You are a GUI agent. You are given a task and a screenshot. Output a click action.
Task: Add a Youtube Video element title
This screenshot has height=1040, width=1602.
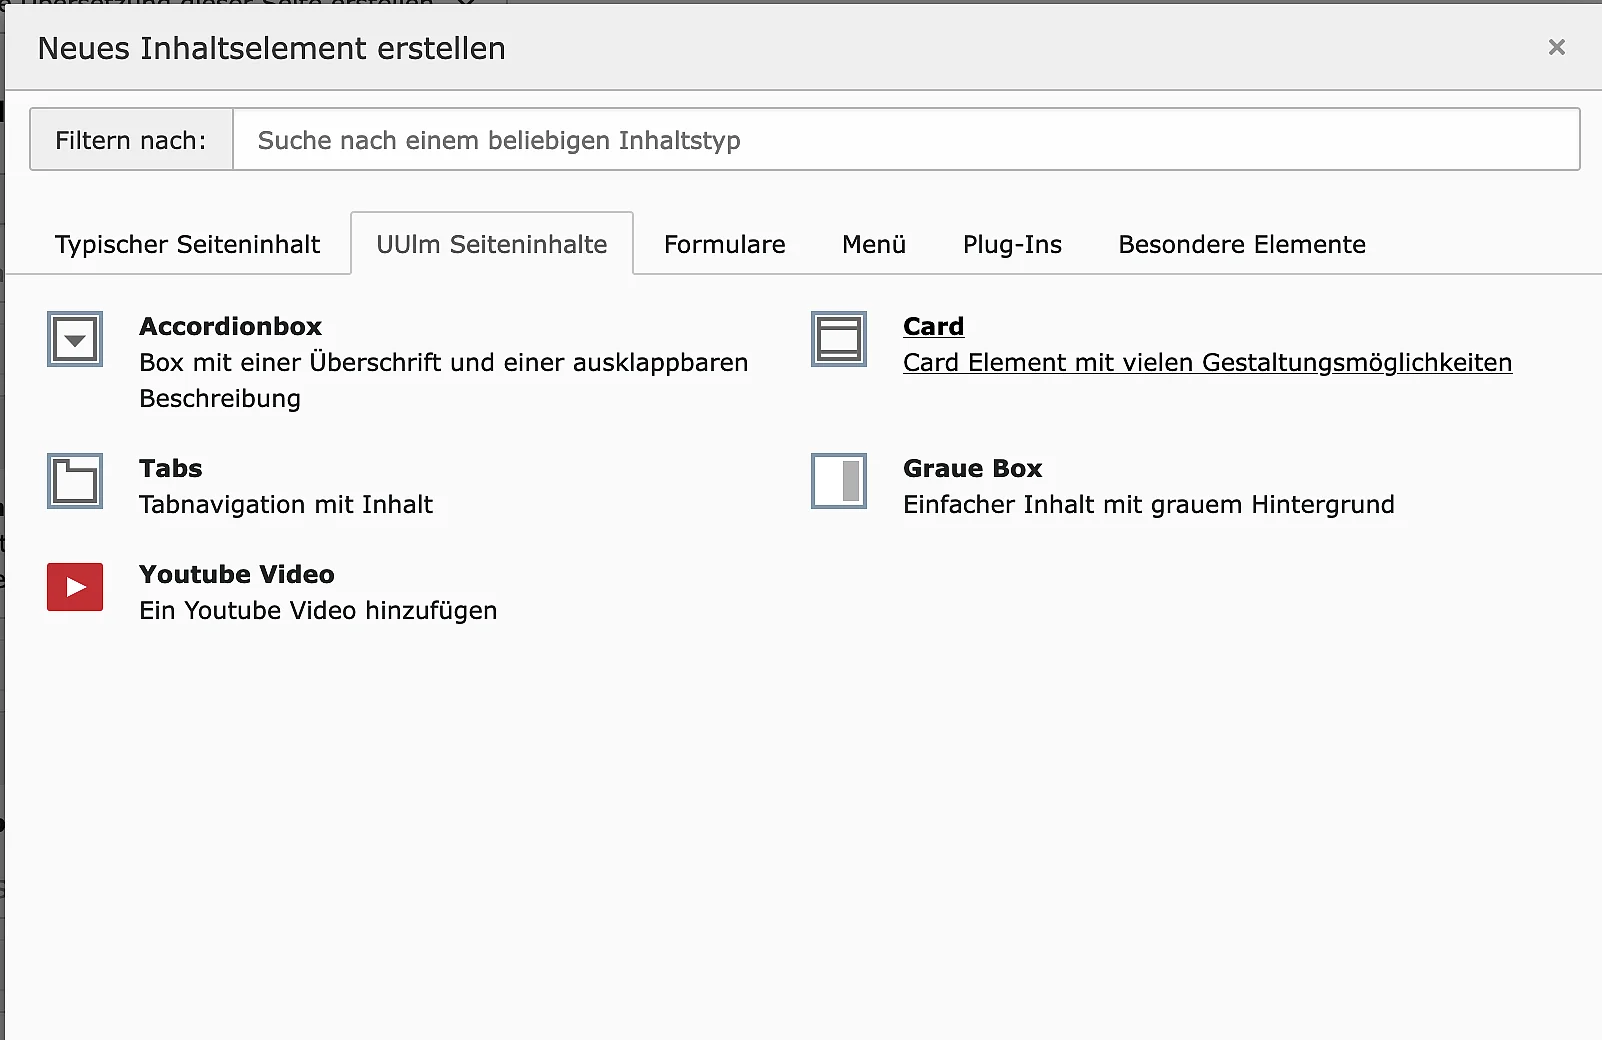click(x=237, y=574)
